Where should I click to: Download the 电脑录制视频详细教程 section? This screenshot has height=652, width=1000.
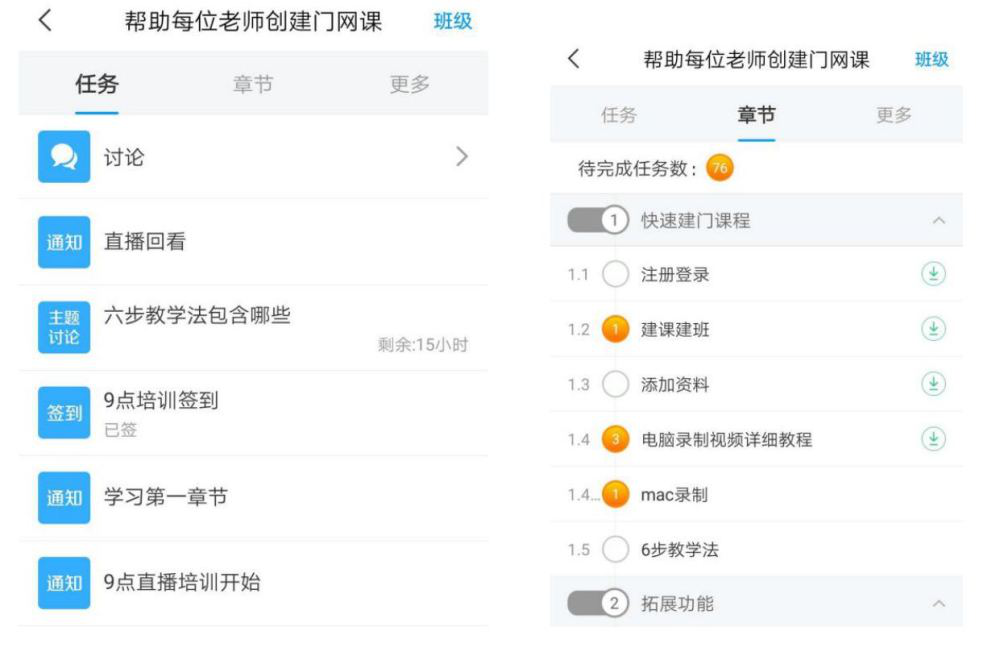pyautogui.click(x=932, y=439)
